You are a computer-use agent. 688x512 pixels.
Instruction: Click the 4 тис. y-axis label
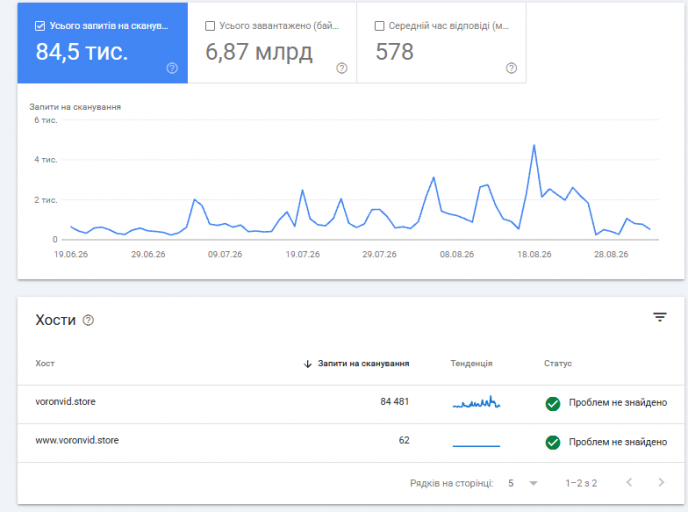[46, 160]
